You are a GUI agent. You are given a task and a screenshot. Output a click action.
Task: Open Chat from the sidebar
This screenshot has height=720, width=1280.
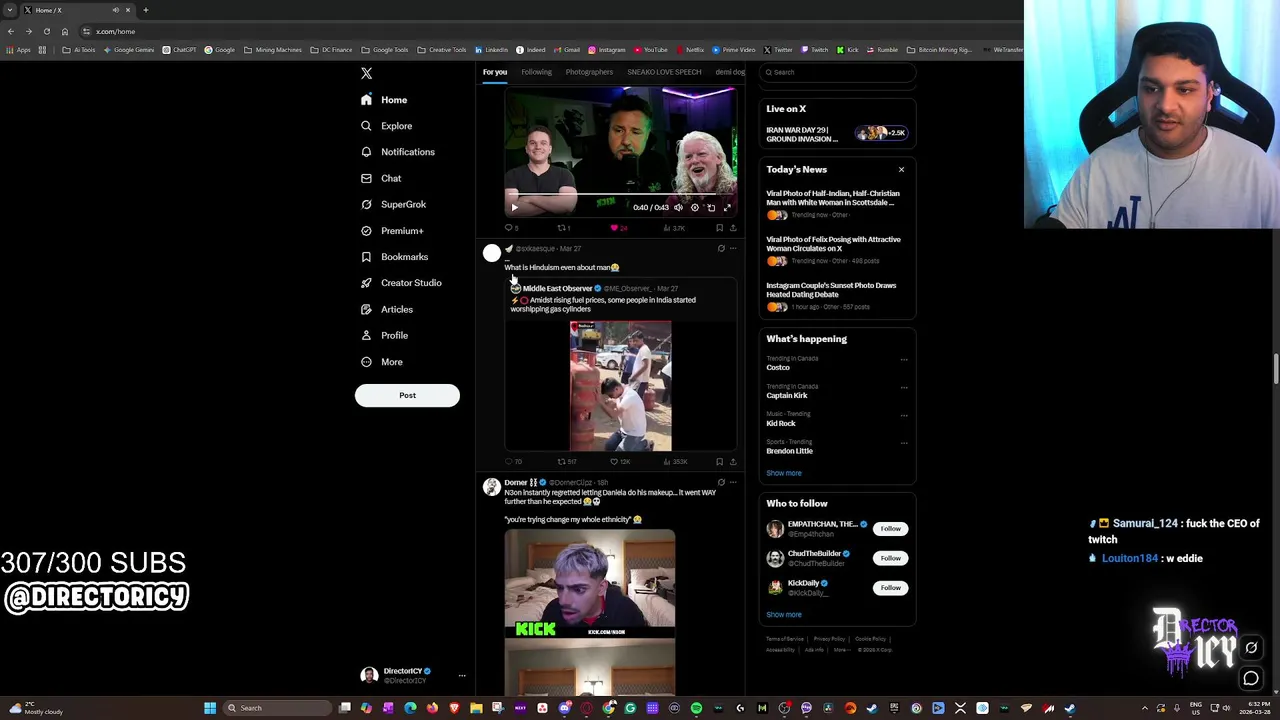381,178
